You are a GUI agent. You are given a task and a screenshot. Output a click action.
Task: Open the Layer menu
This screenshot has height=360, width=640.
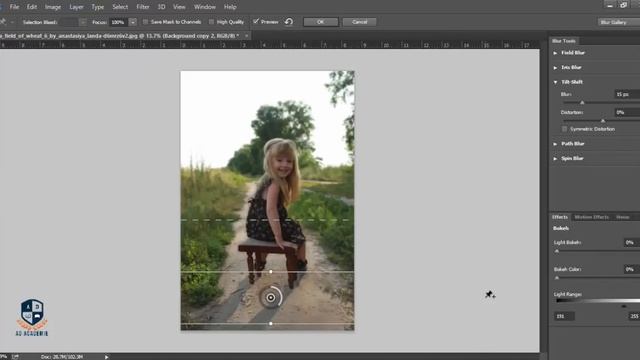(76, 7)
